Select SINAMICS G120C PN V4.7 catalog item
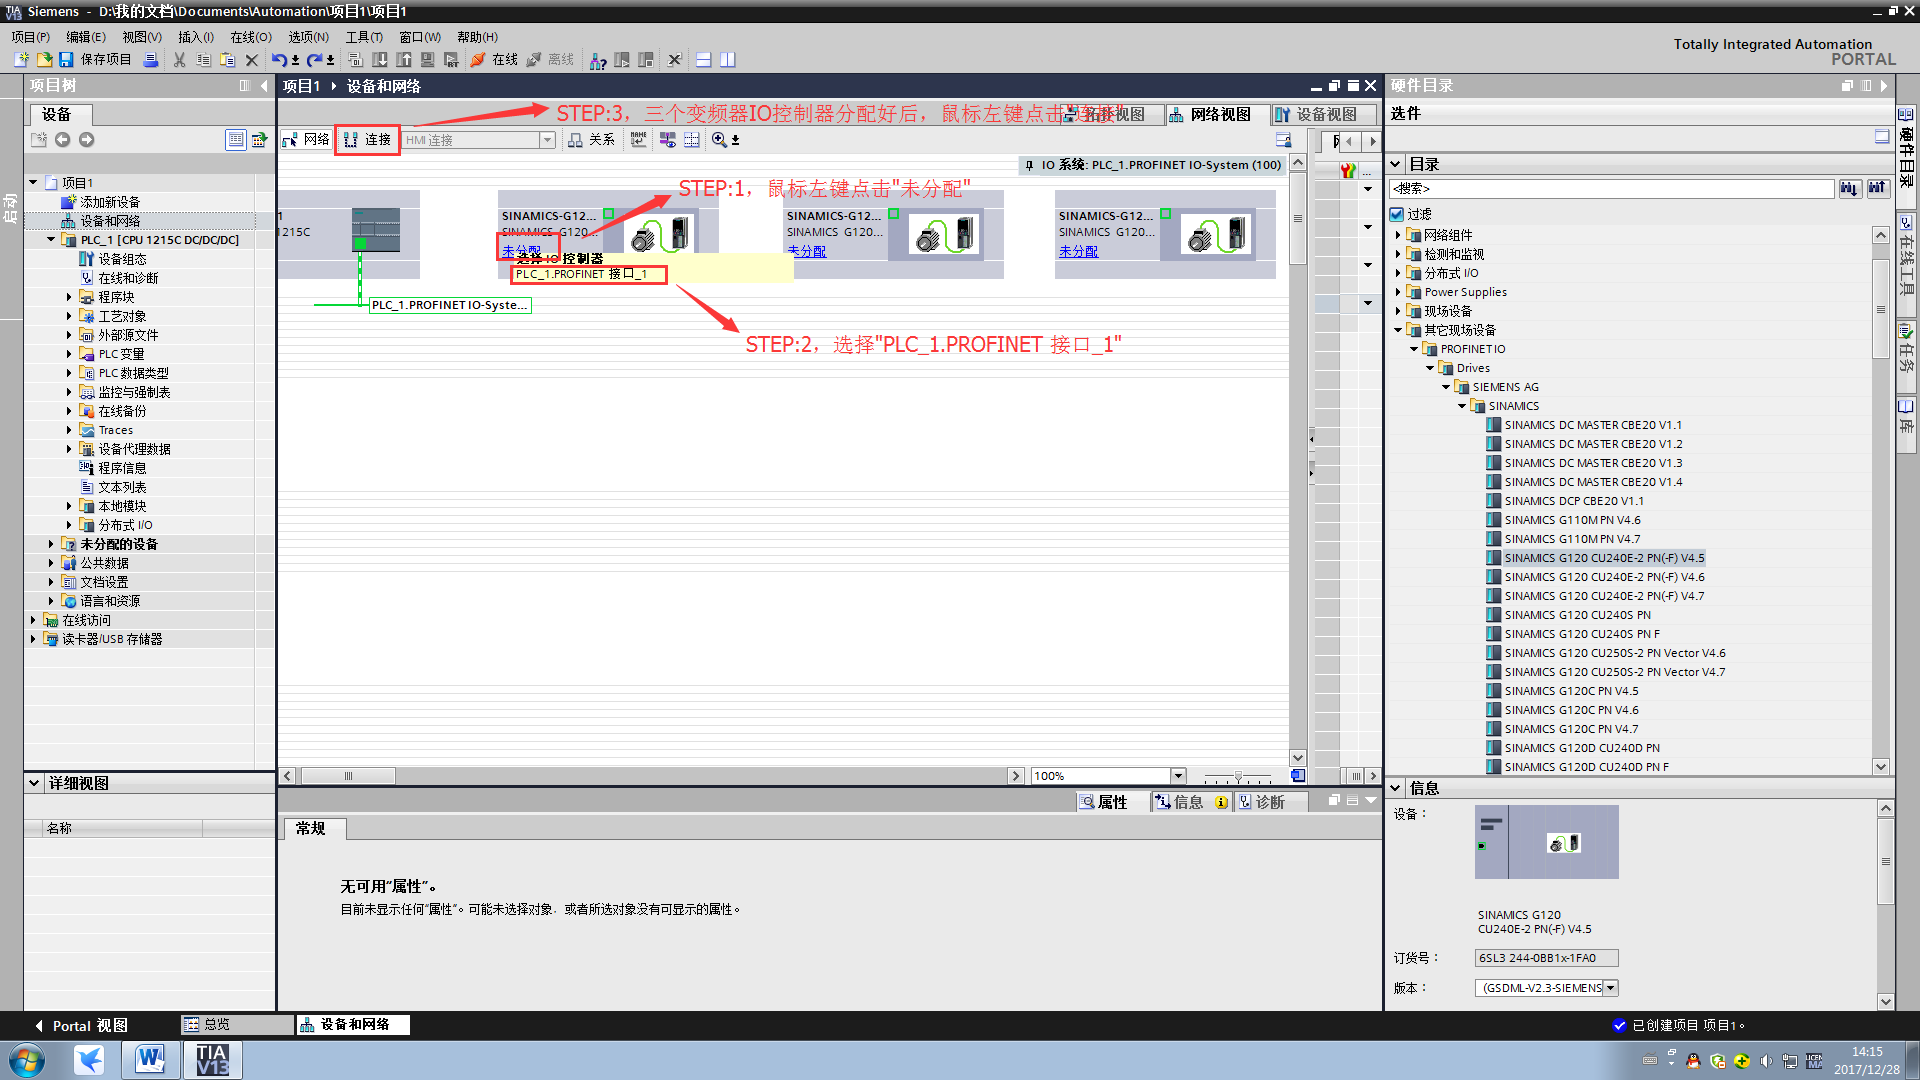 pyautogui.click(x=1570, y=729)
